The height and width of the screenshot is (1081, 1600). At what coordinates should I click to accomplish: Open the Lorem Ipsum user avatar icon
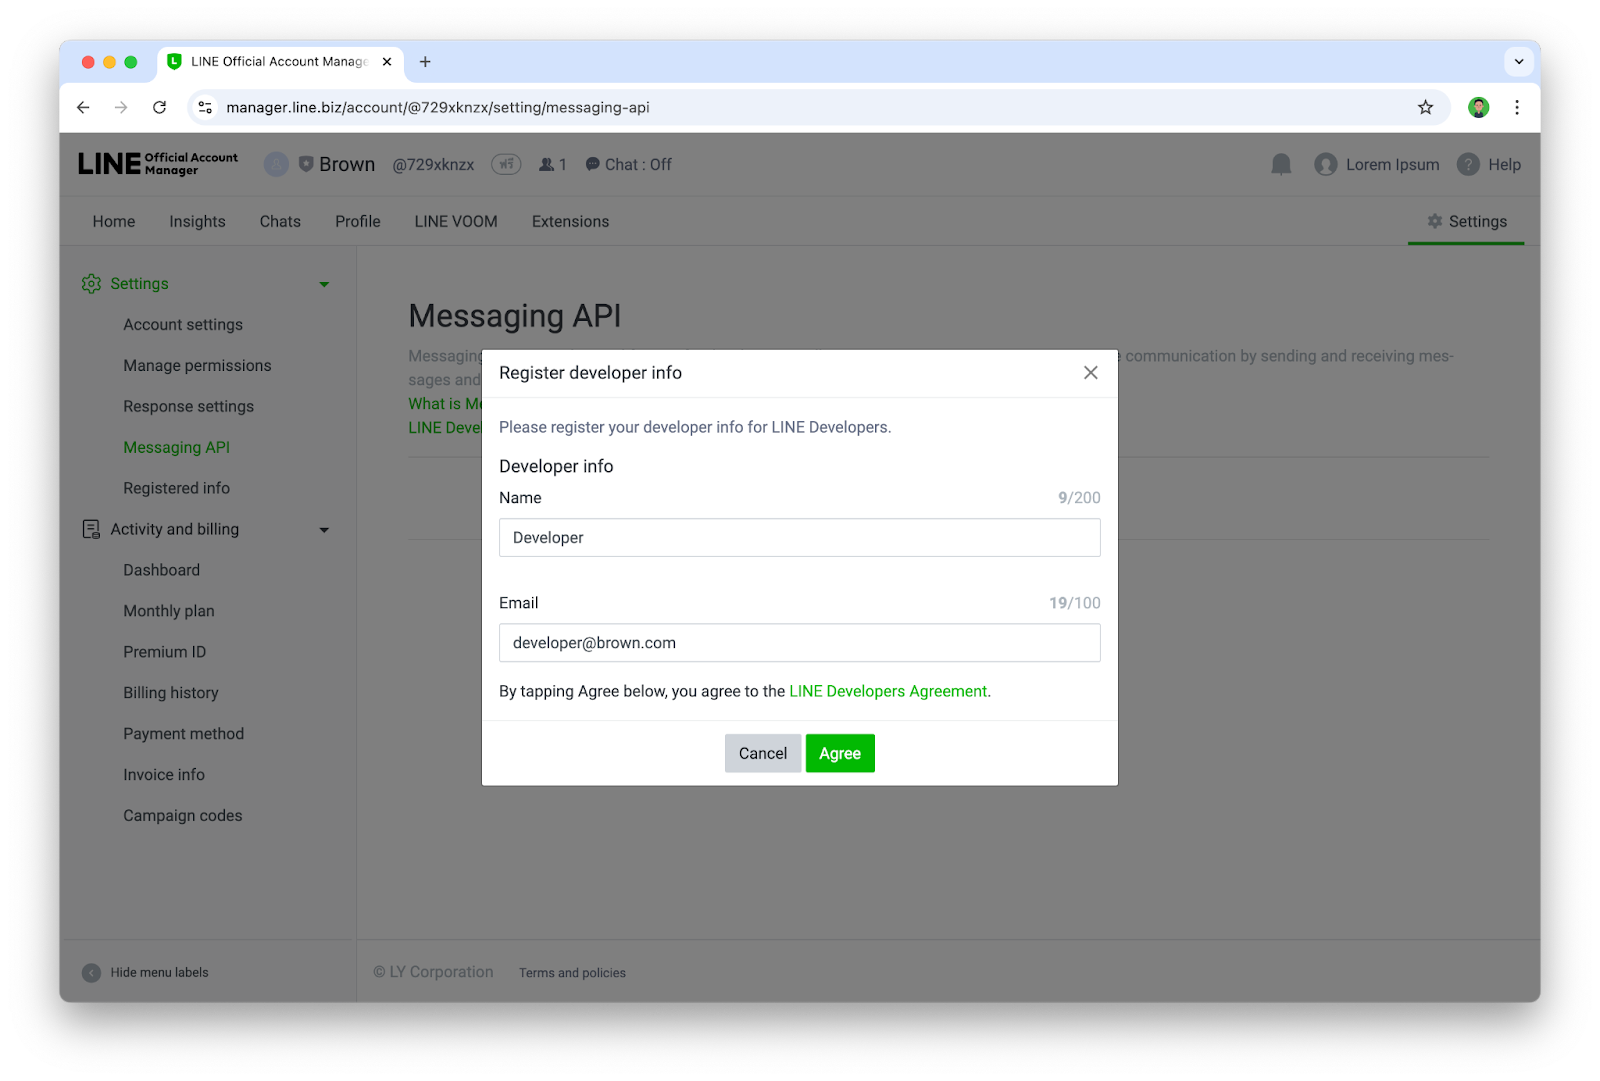coord(1326,164)
